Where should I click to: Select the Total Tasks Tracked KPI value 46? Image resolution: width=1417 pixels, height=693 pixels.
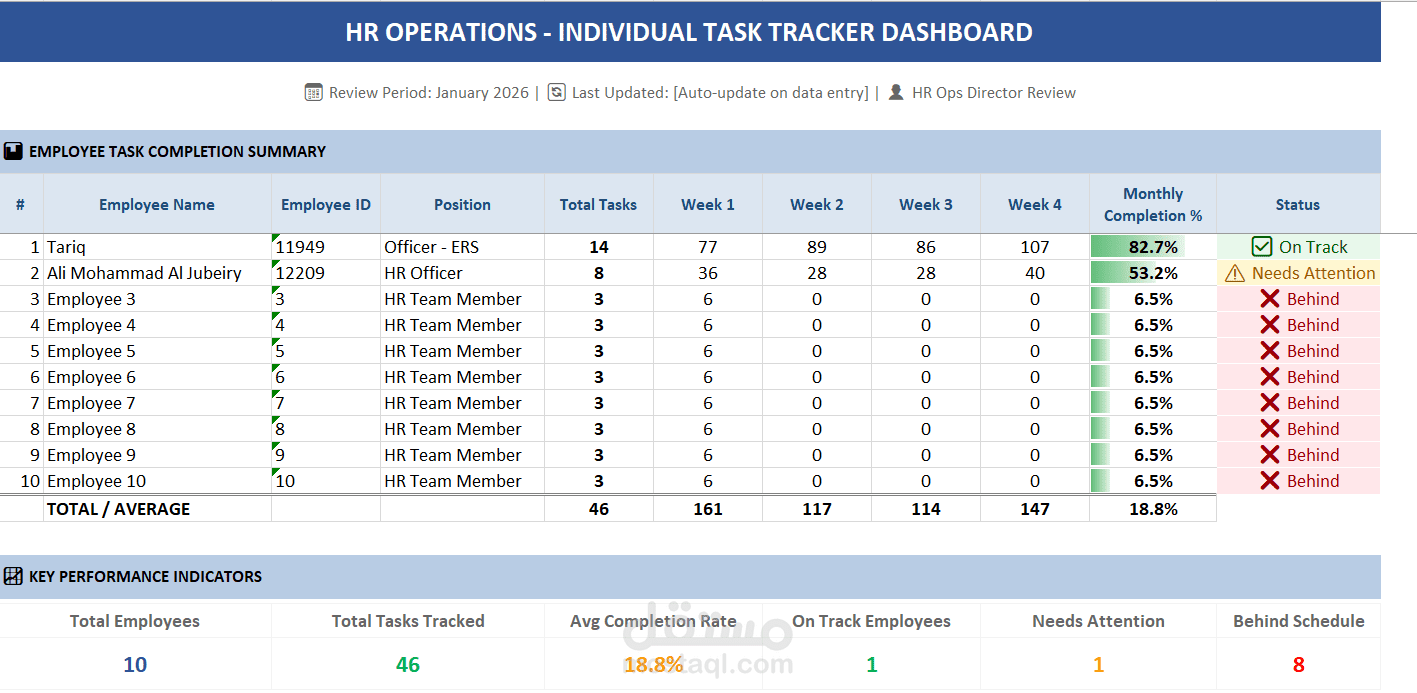tap(408, 664)
